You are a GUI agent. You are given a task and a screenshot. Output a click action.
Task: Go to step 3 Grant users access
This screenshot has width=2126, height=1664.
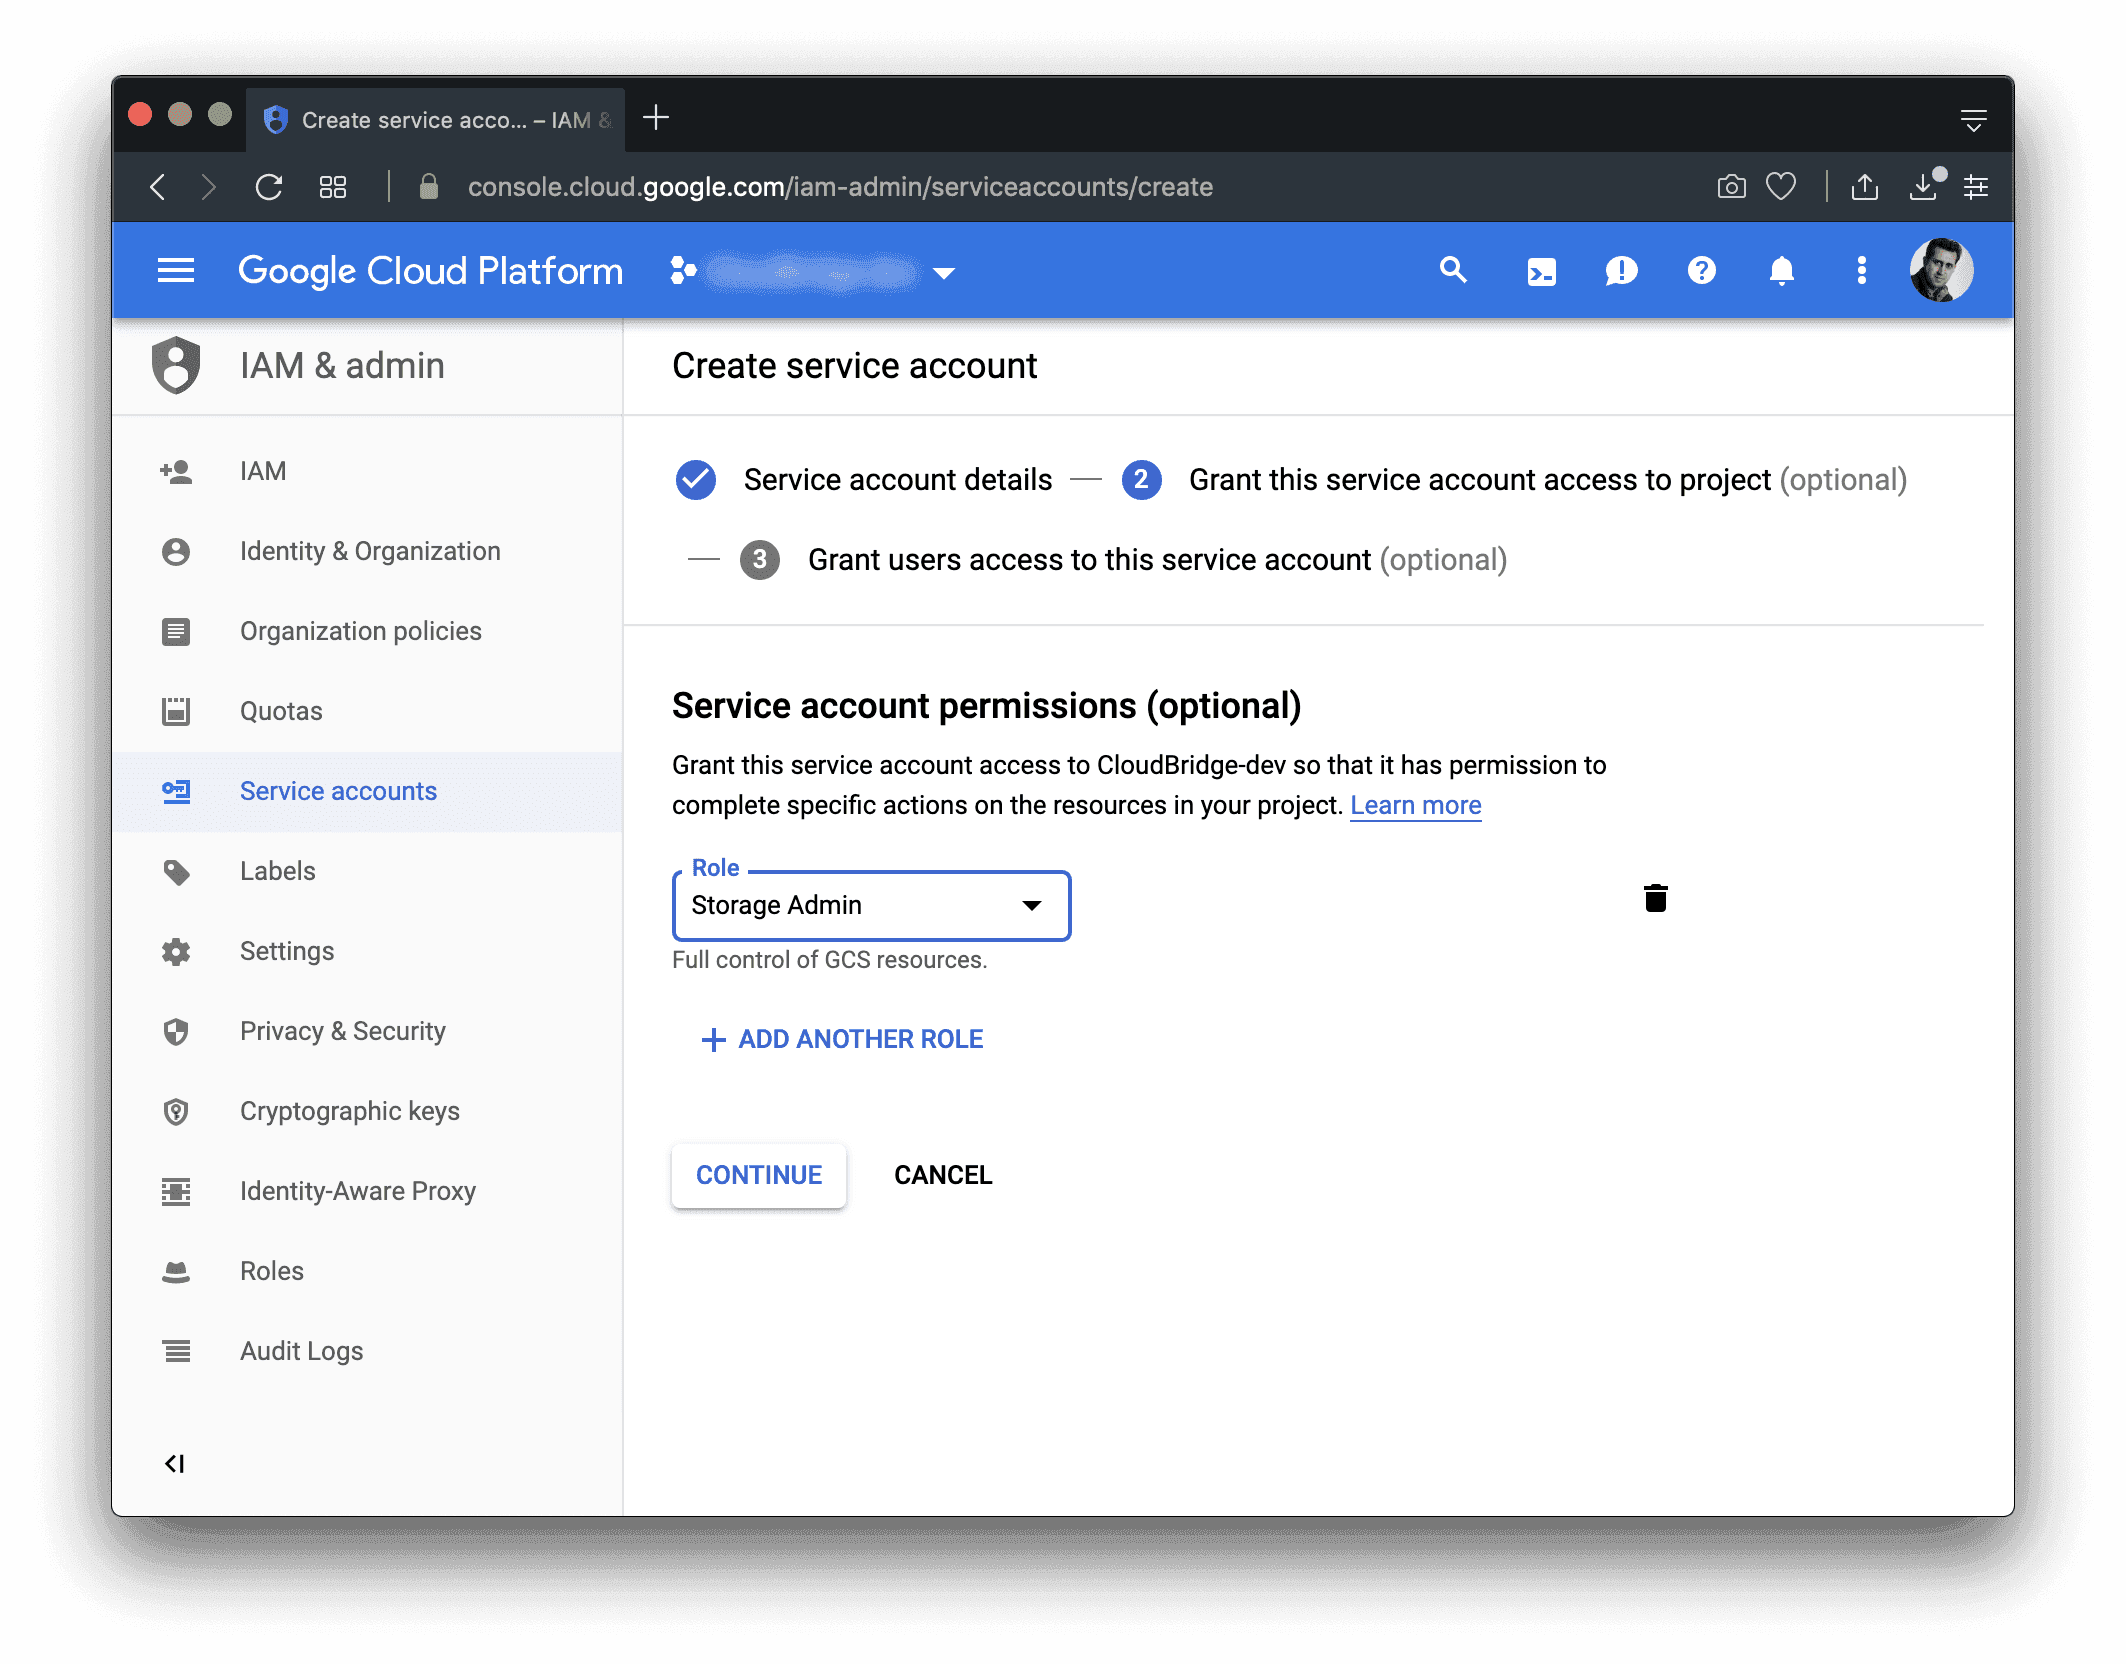point(1088,560)
